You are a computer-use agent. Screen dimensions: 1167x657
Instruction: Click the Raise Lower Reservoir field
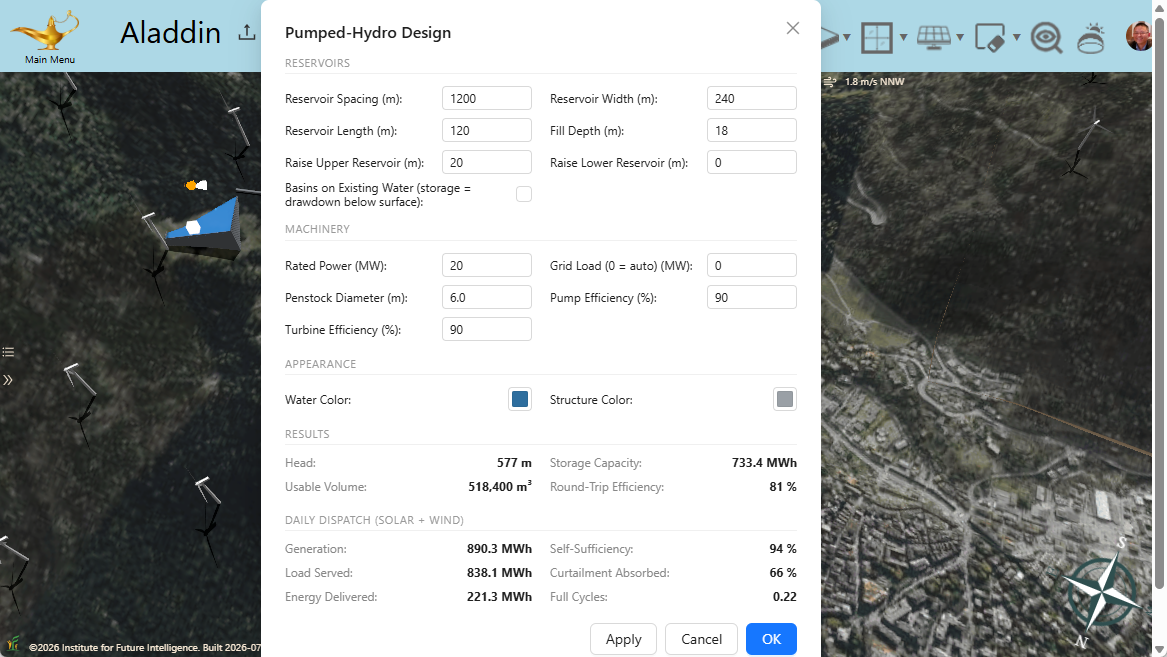click(752, 162)
